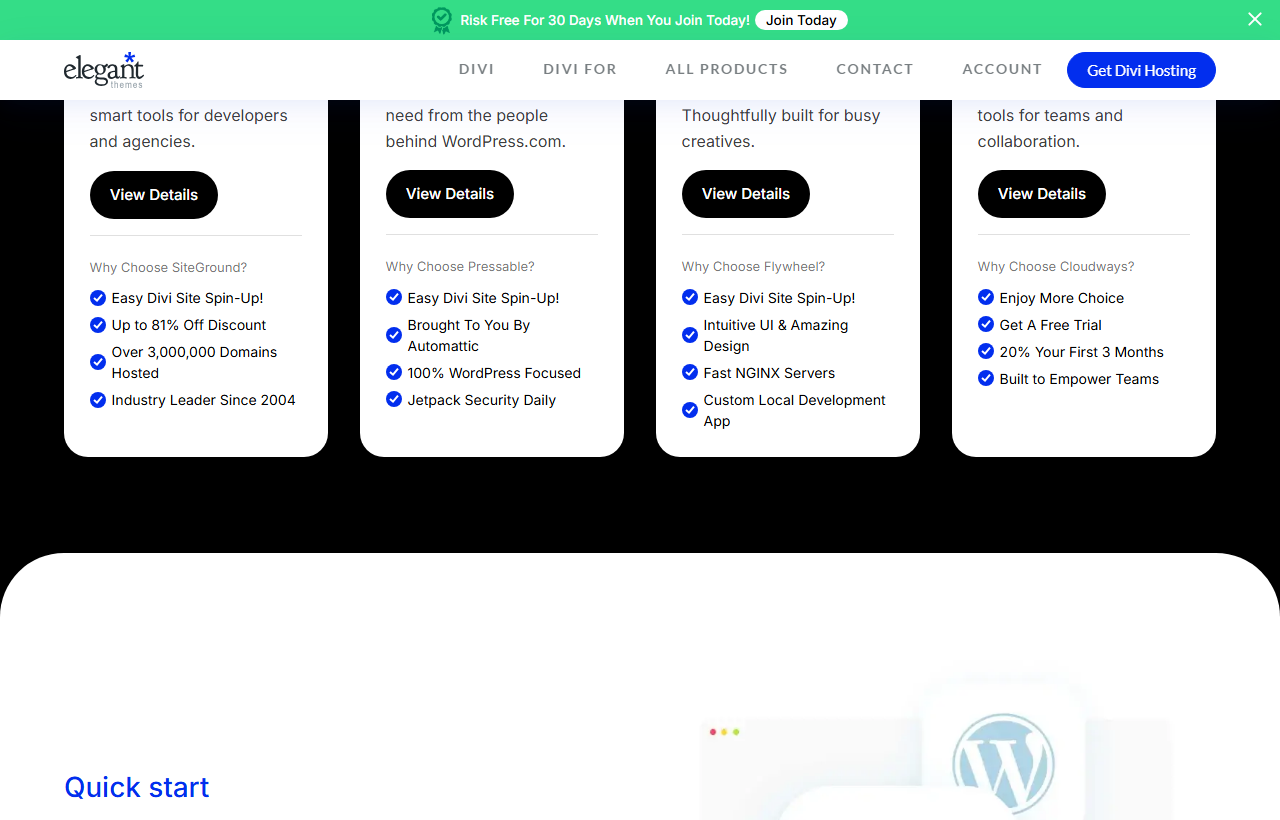The height and width of the screenshot is (820, 1280).
Task: Click 'Thoughtfully built for busy creatives.' text
Action: click(x=781, y=128)
